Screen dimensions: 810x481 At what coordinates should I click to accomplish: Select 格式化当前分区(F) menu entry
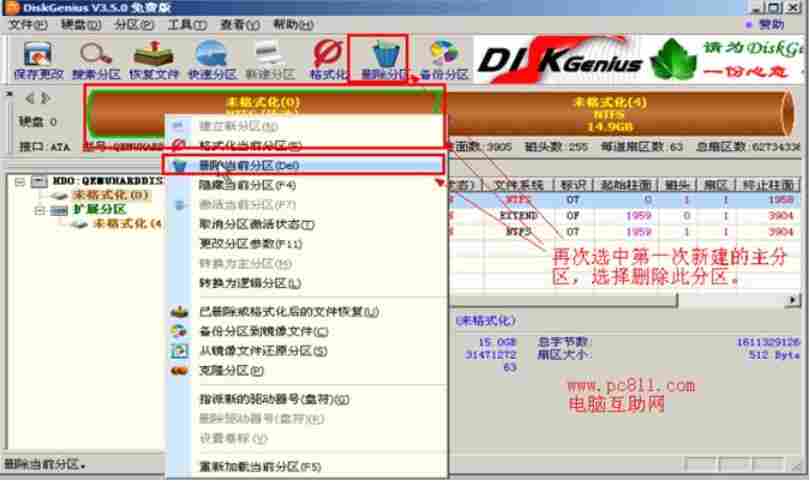306,145
